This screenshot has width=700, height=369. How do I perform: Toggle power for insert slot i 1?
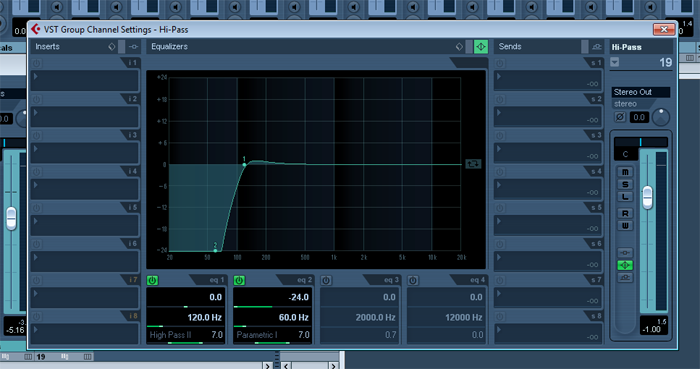click(x=37, y=63)
